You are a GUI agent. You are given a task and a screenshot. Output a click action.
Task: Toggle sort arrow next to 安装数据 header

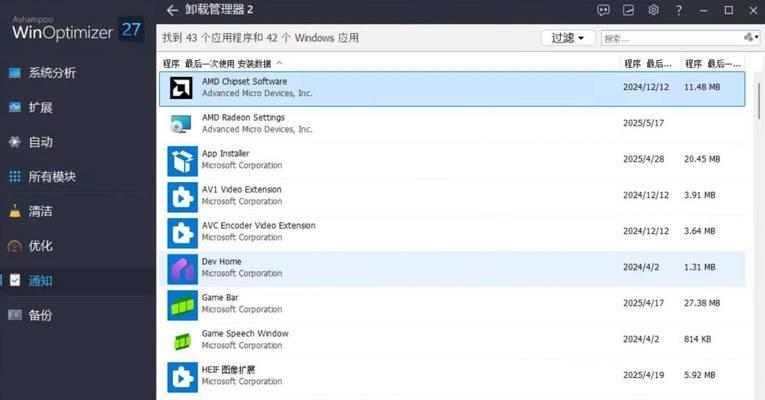(x=279, y=63)
